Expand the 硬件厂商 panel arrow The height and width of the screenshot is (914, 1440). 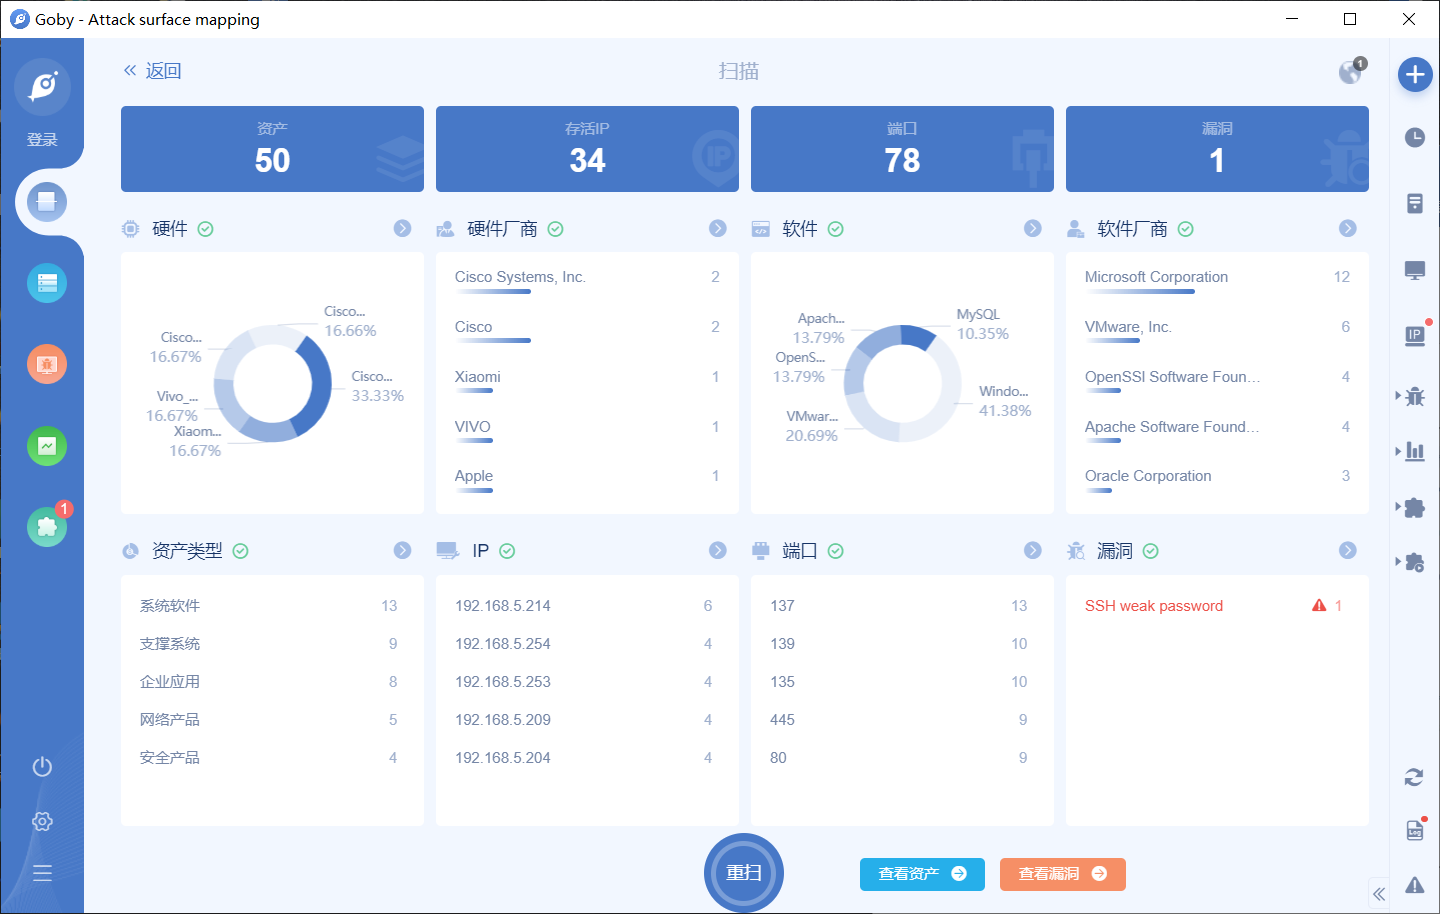717,228
